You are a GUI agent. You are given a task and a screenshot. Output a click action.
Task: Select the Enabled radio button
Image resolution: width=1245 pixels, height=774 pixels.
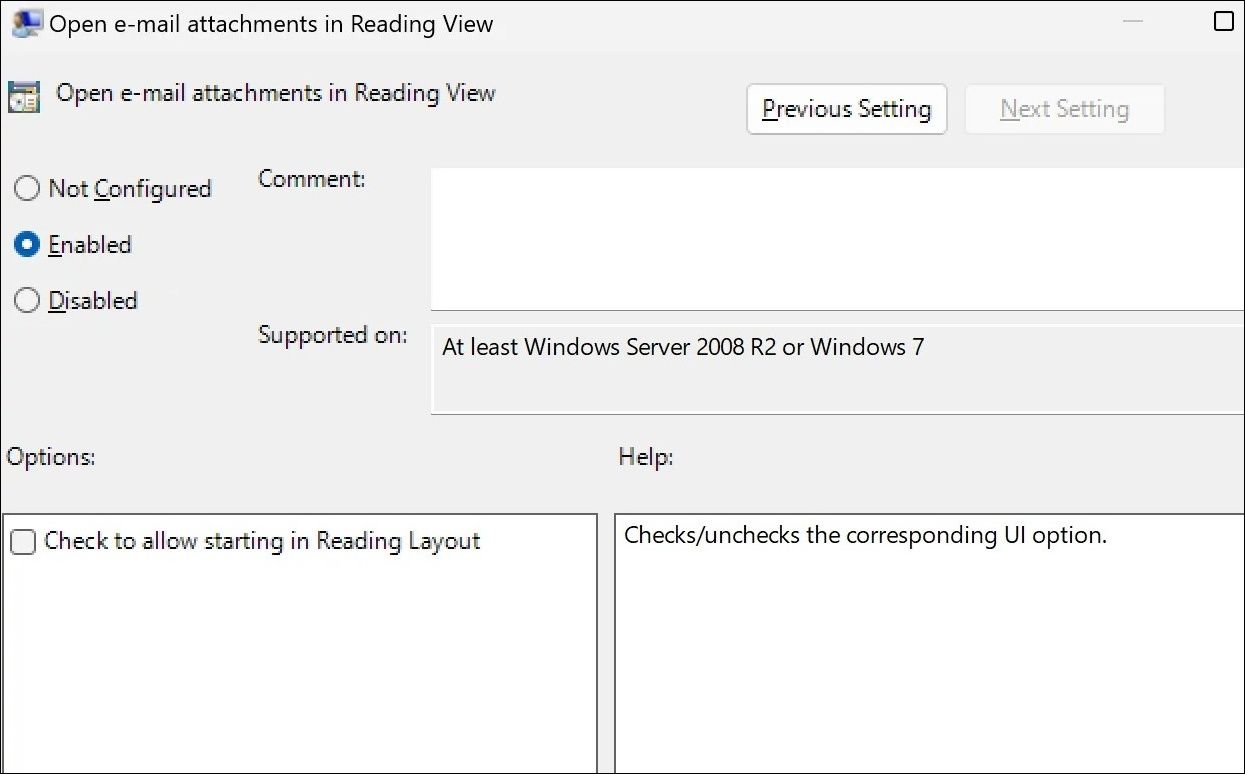(x=27, y=245)
